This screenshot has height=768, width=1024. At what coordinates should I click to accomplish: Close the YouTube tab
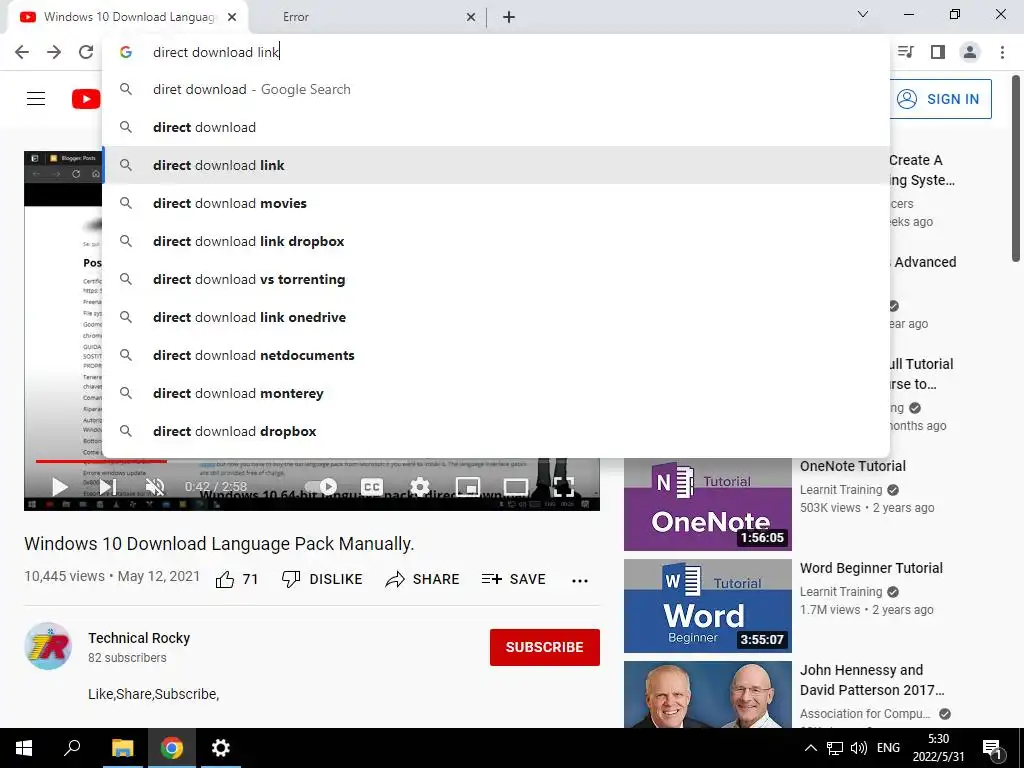(x=232, y=17)
